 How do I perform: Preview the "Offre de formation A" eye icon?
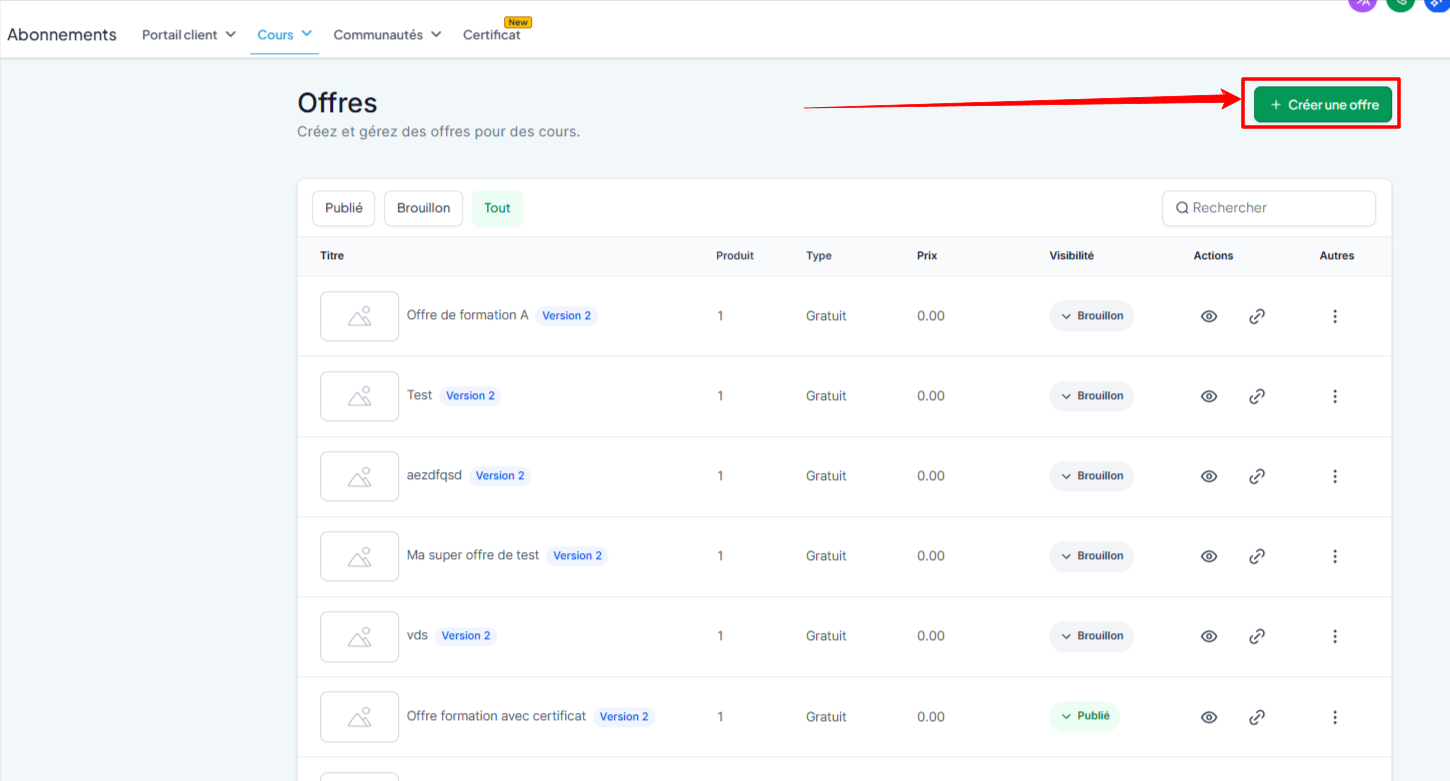1209,316
